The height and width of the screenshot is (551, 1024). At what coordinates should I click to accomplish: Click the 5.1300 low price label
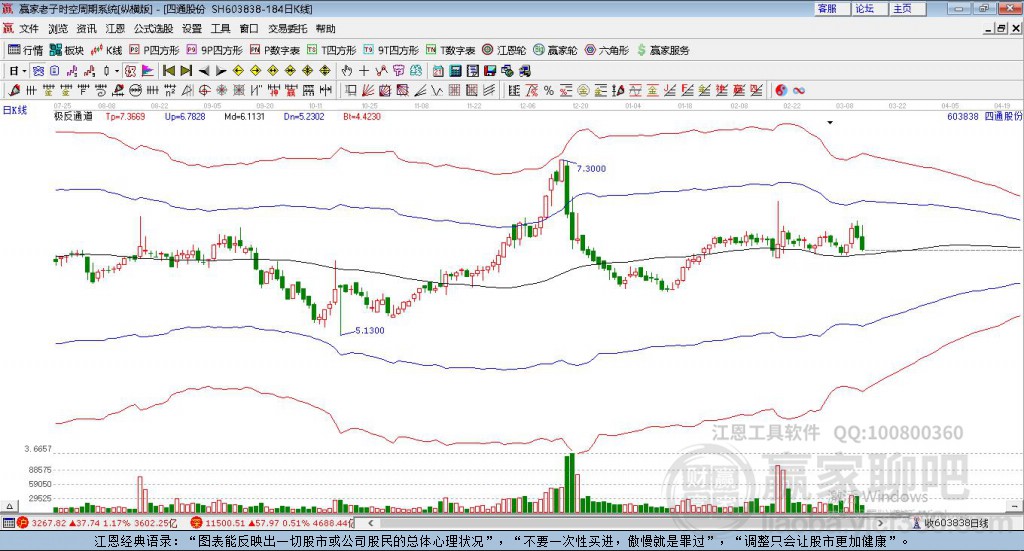[x=370, y=330]
